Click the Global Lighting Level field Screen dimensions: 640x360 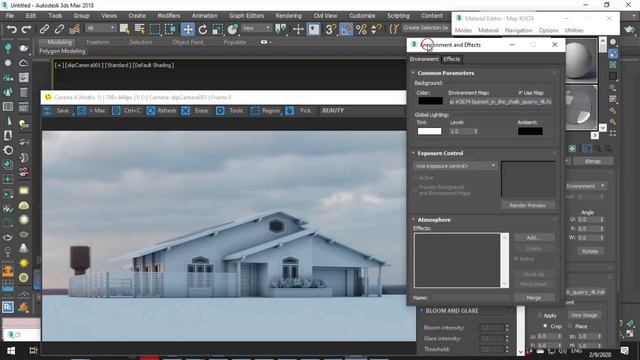click(460, 131)
